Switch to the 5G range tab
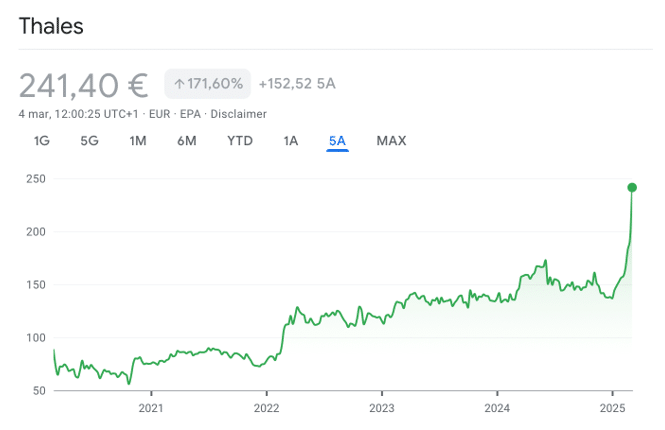 [89, 141]
